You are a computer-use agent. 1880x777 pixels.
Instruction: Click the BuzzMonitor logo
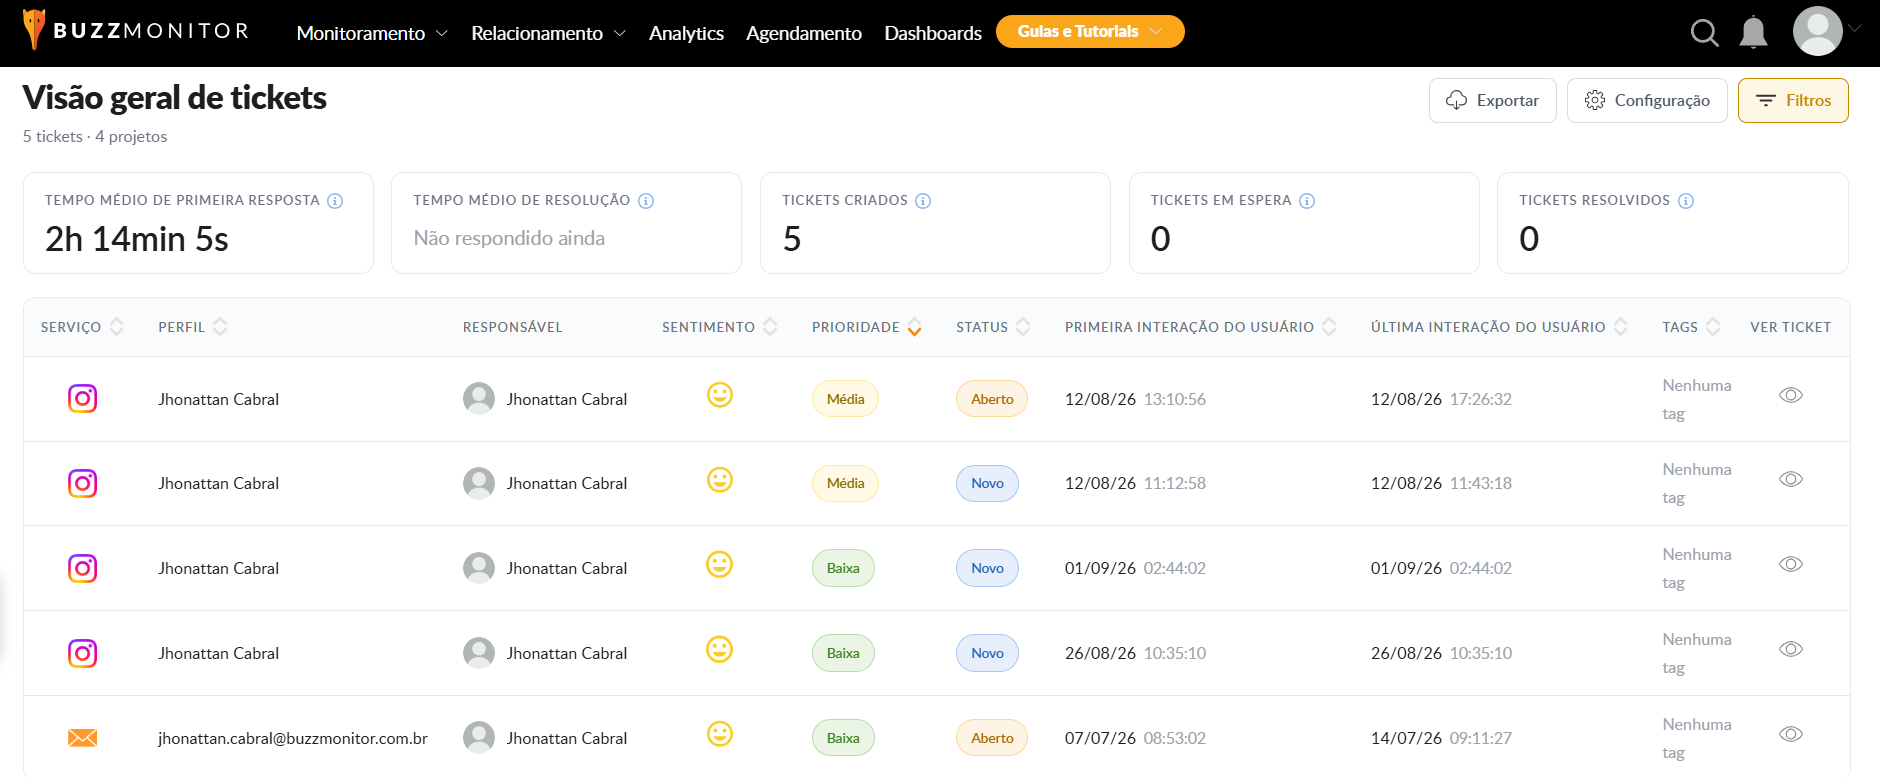click(136, 31)
